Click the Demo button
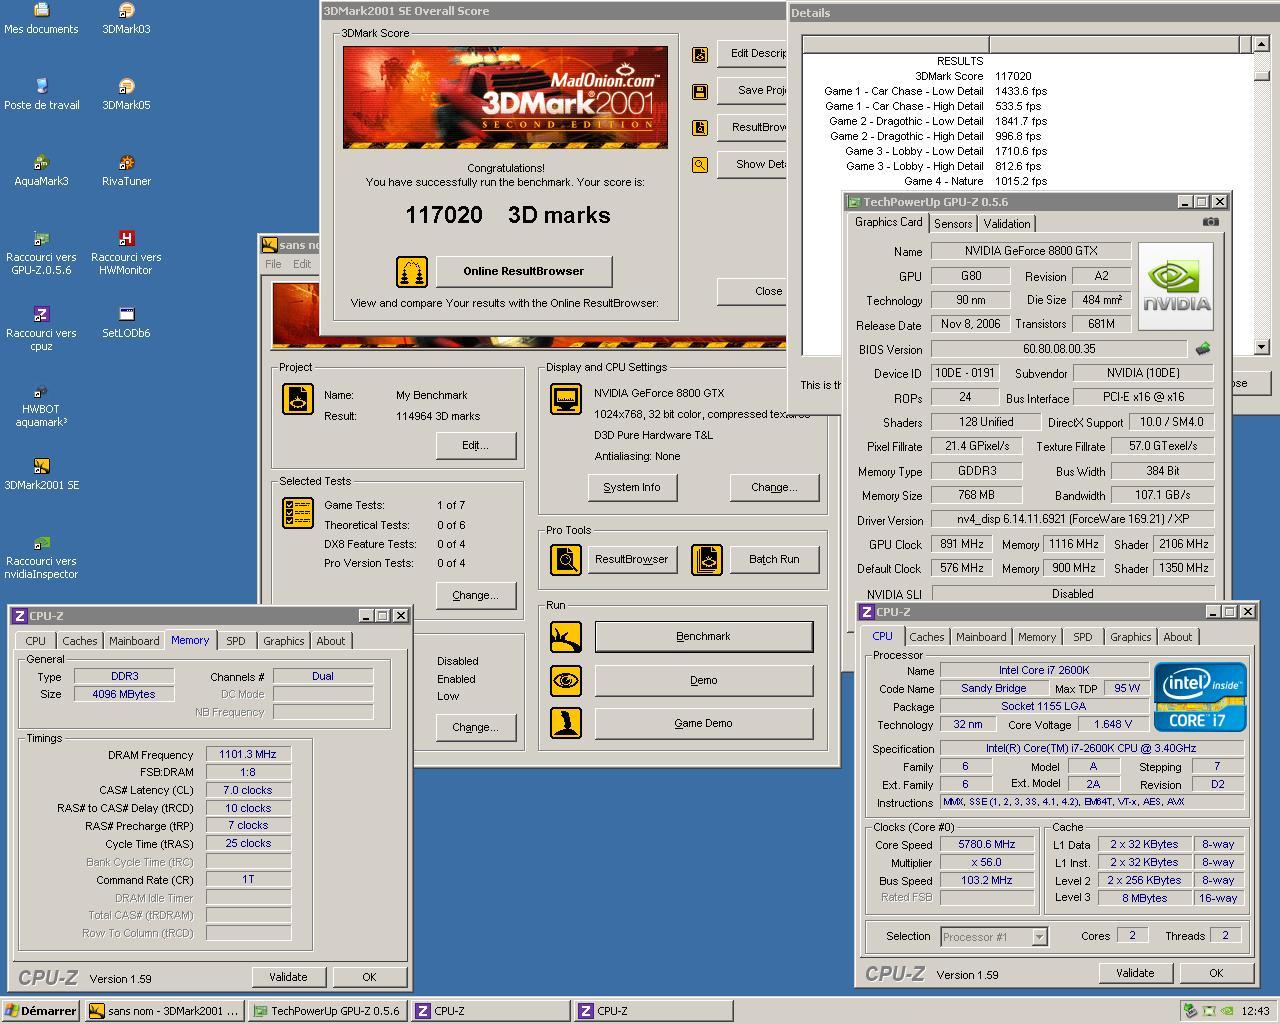1280x1024 pixels. click(x=704, y=680)
